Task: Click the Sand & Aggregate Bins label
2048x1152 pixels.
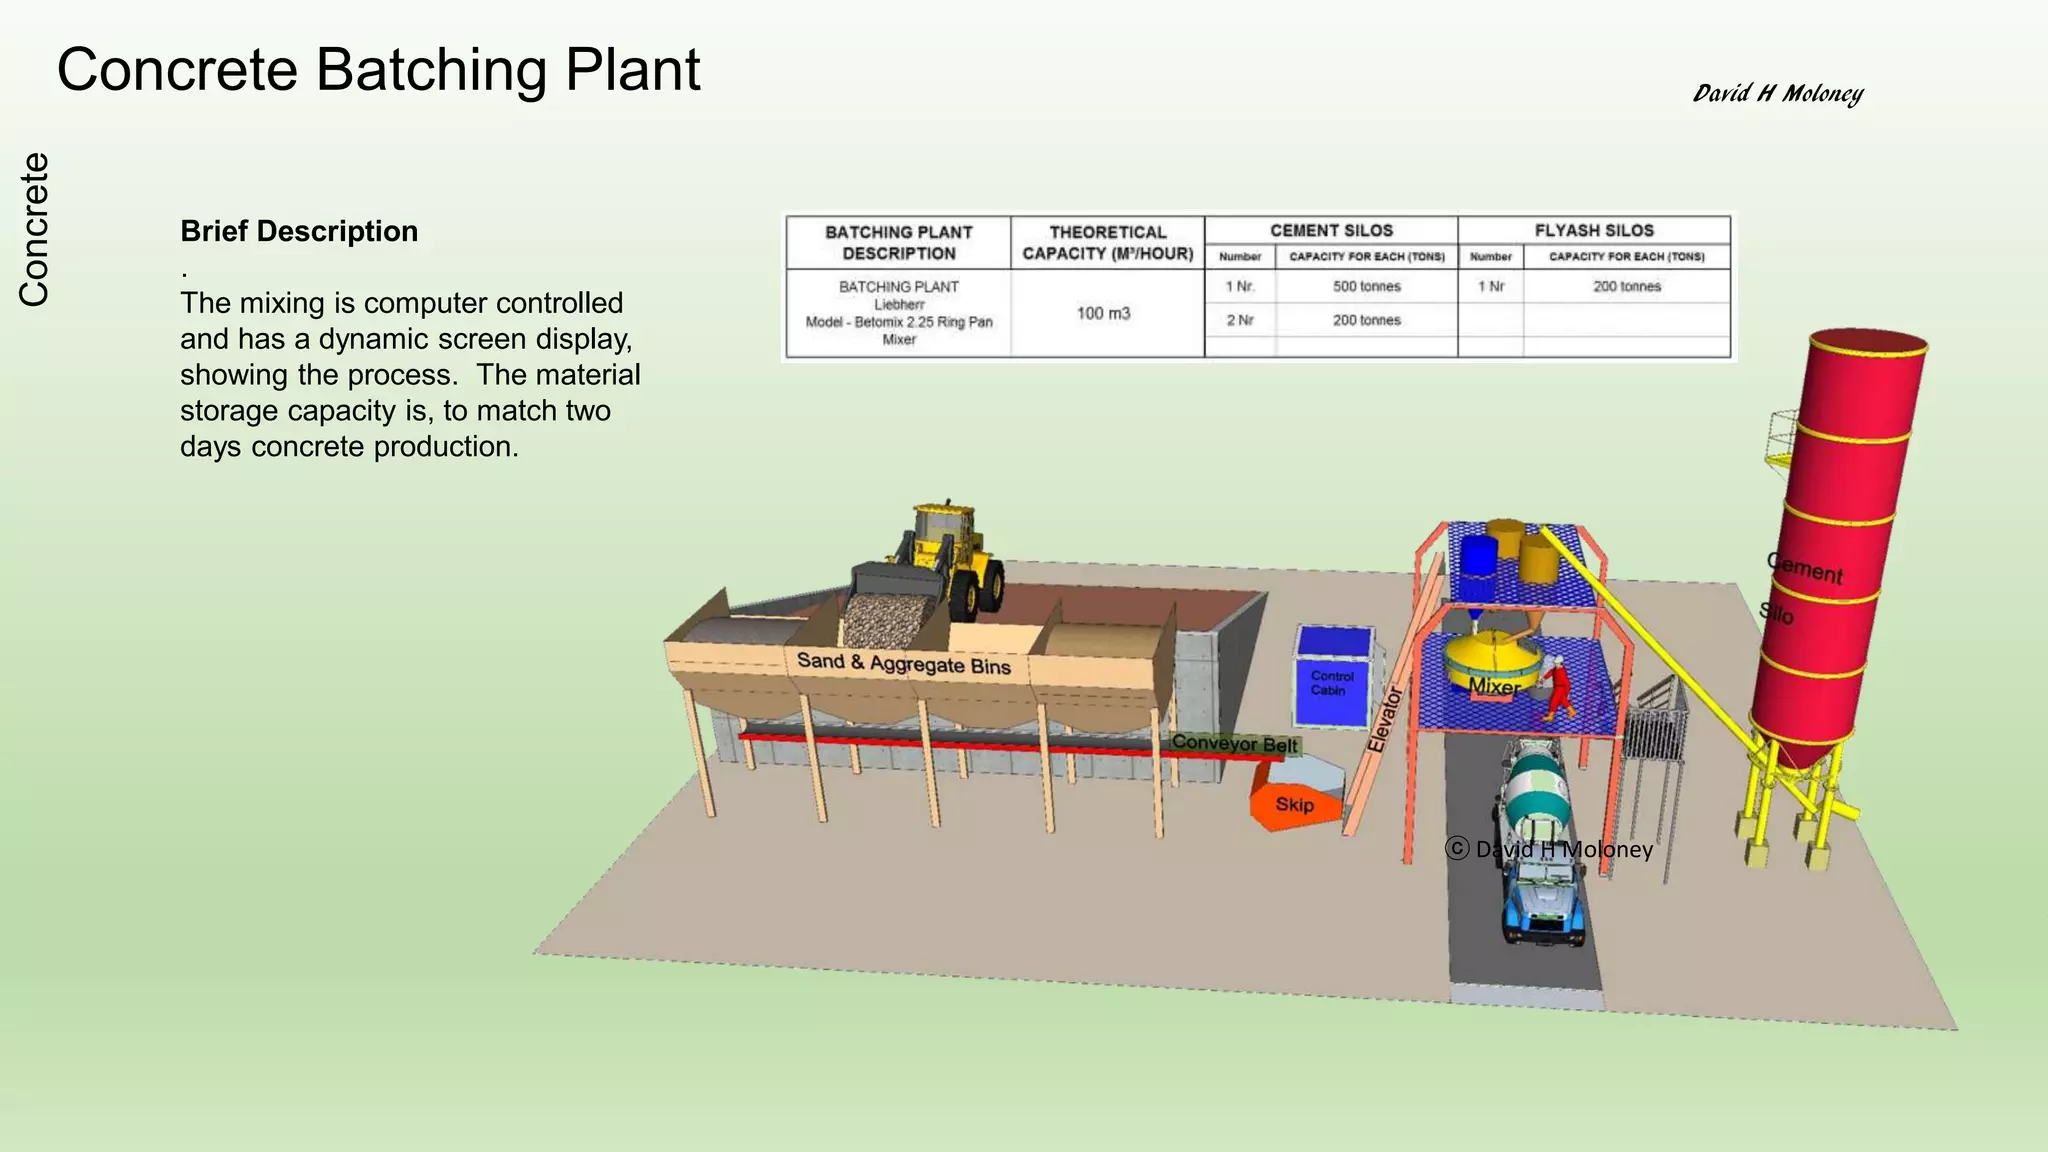Action: coord(903,663)
